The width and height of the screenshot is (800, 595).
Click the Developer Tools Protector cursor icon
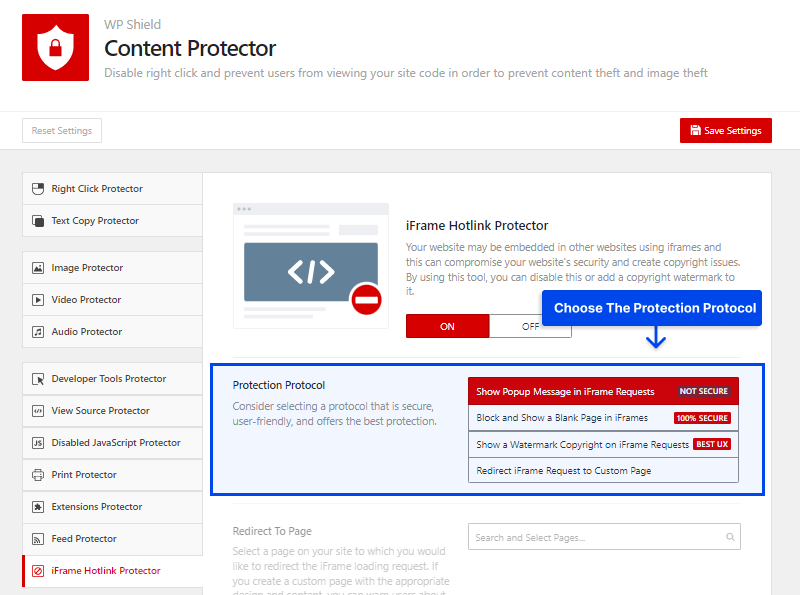click(38, 379)
